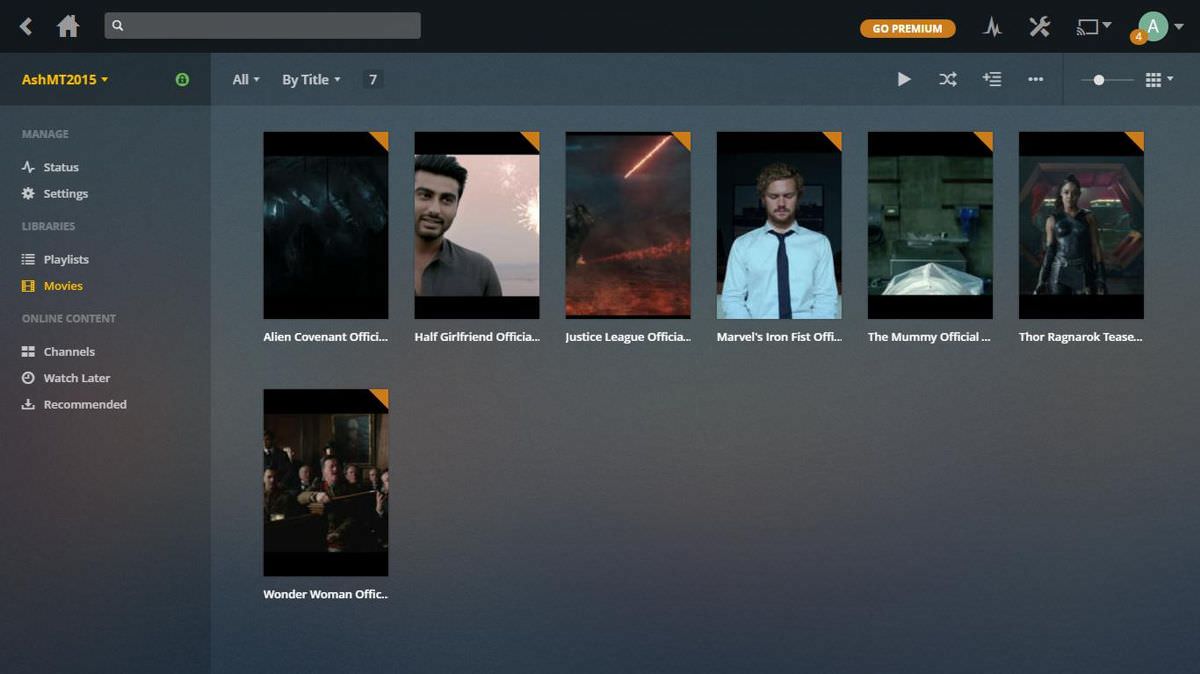Open Status in the sidebar

pyautogui.click(x=61, y=167)
